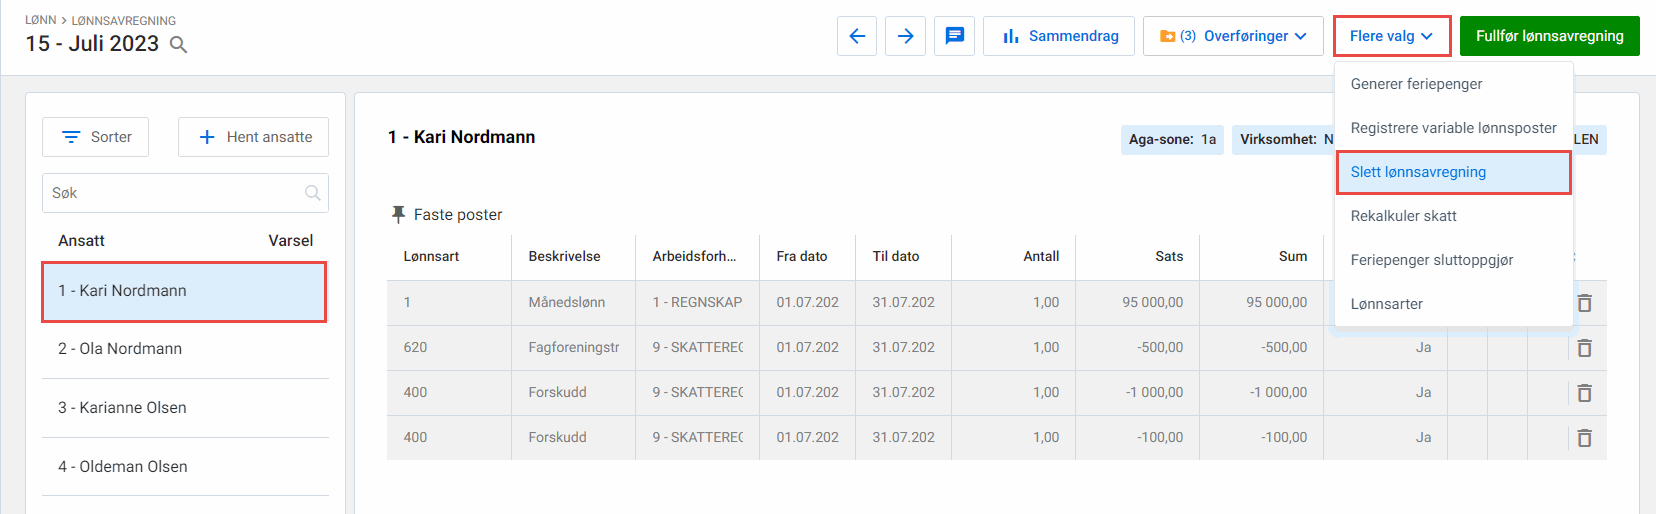
Task: Trash the Forskudd -100,00 row
Action: click(1584, 438)
